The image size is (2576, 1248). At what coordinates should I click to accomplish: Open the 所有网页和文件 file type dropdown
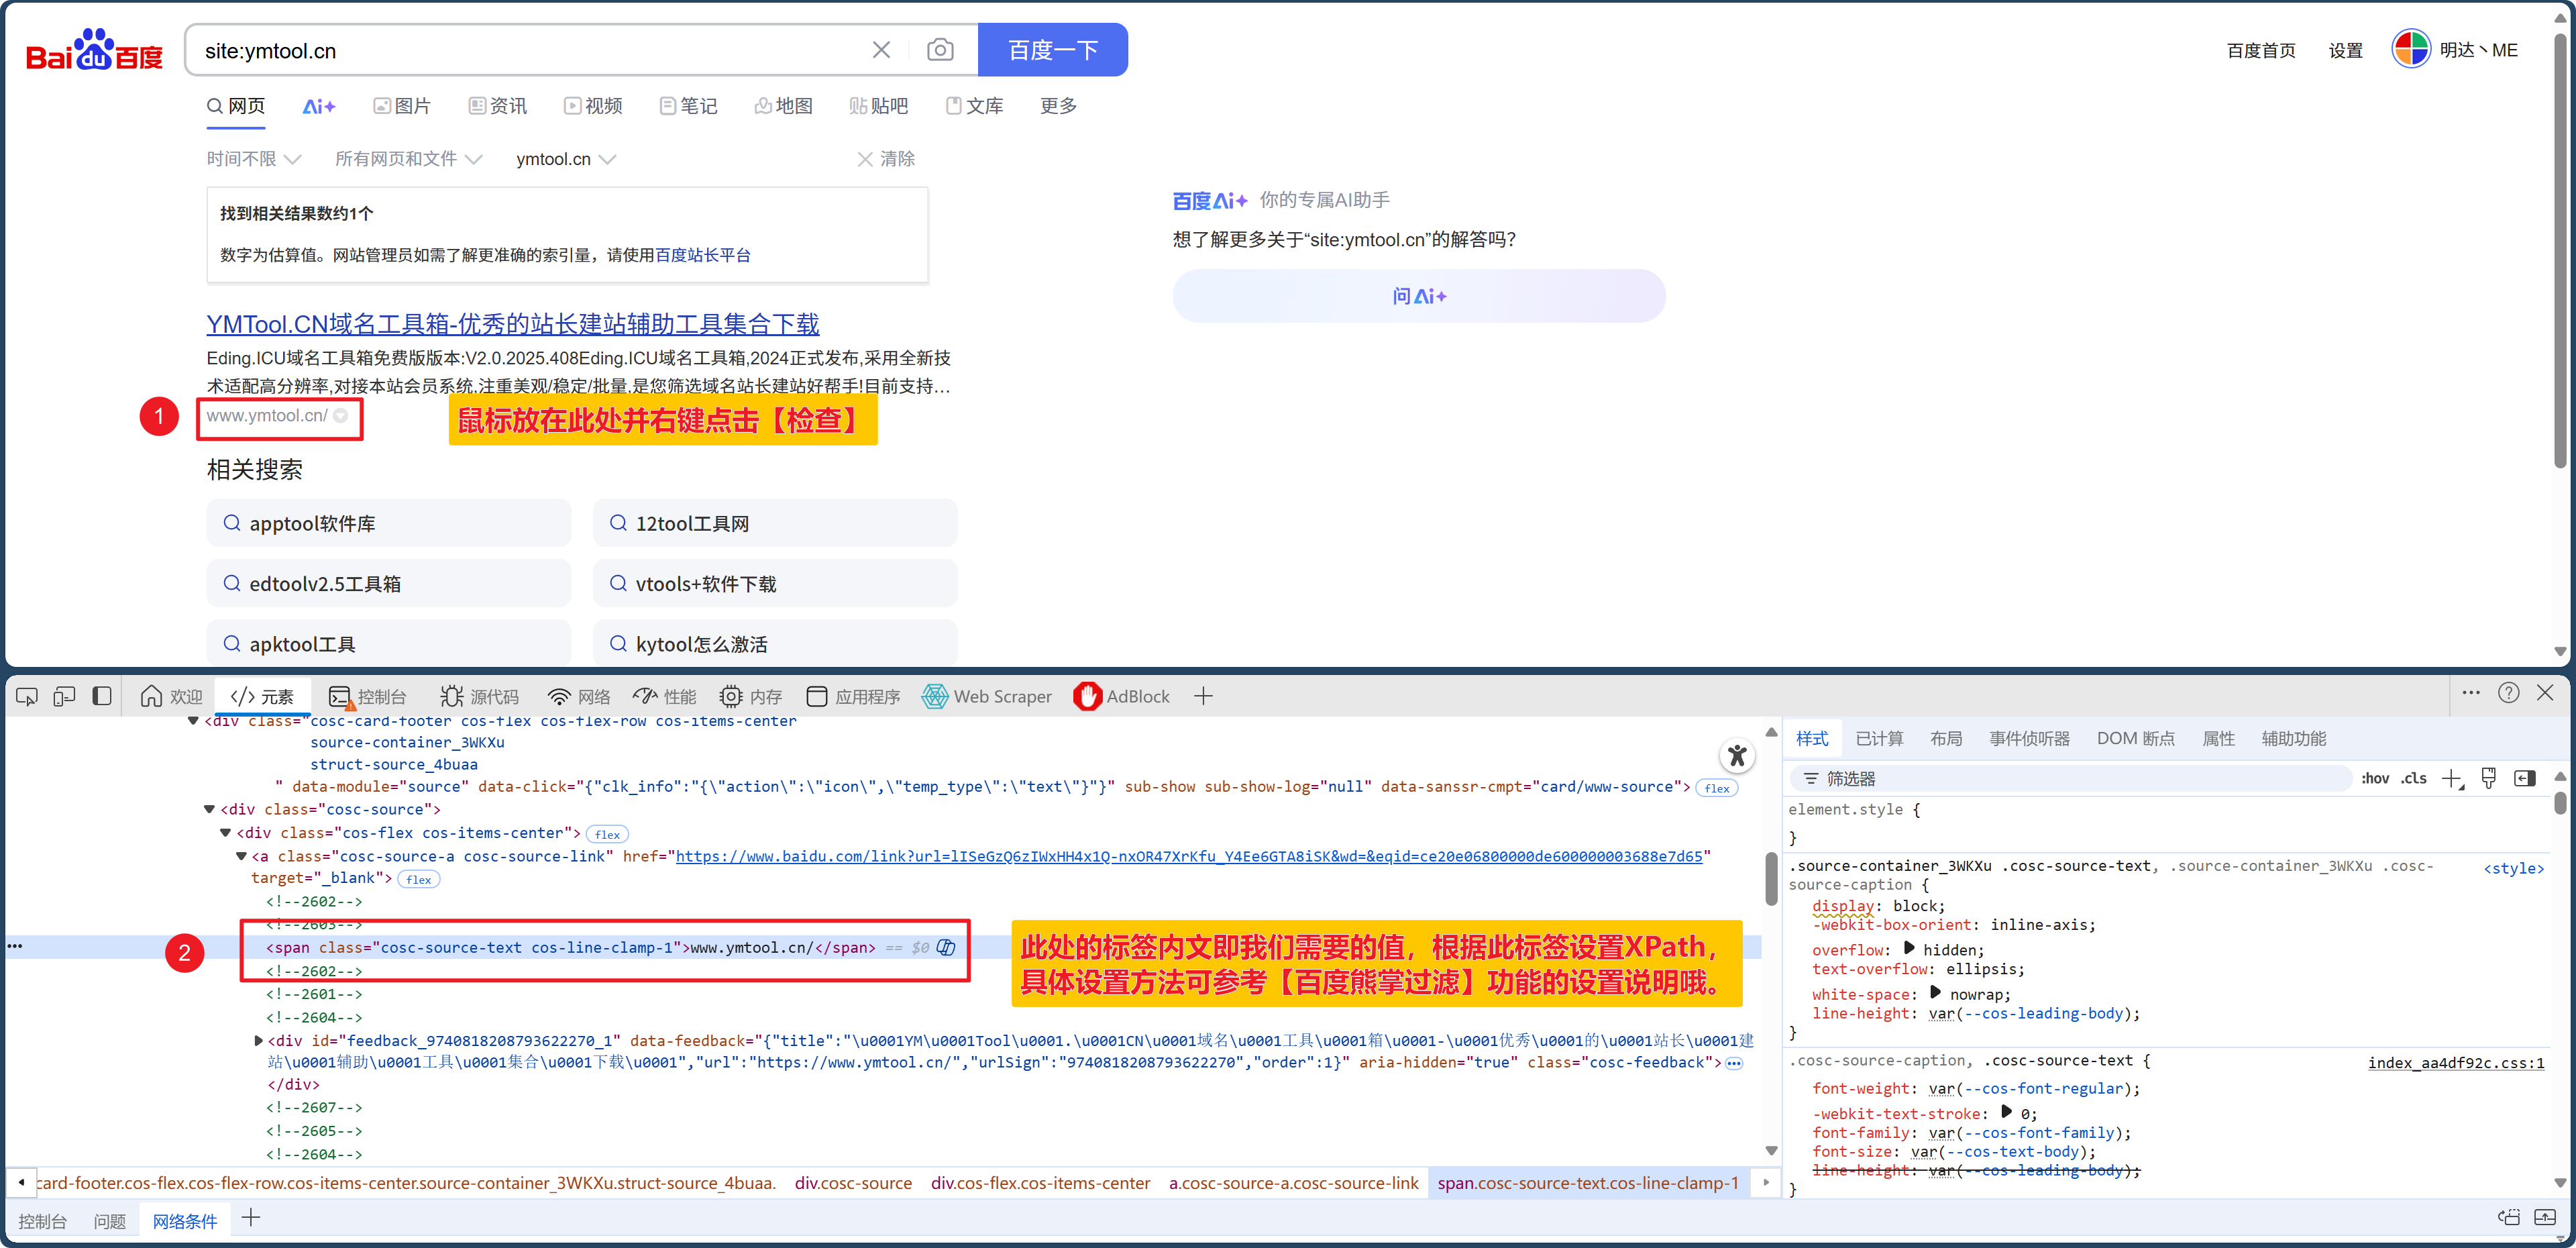(x=409, y=159)
